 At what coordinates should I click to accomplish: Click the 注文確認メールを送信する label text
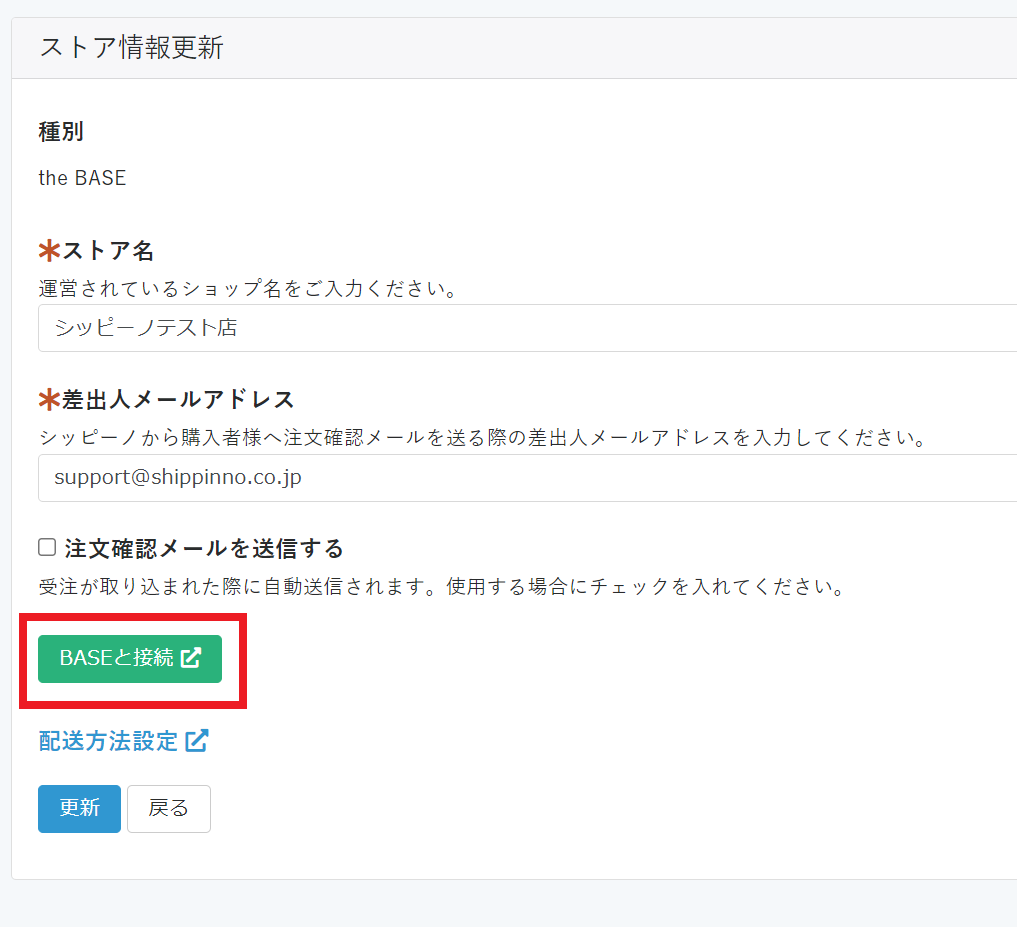[203, 548]
